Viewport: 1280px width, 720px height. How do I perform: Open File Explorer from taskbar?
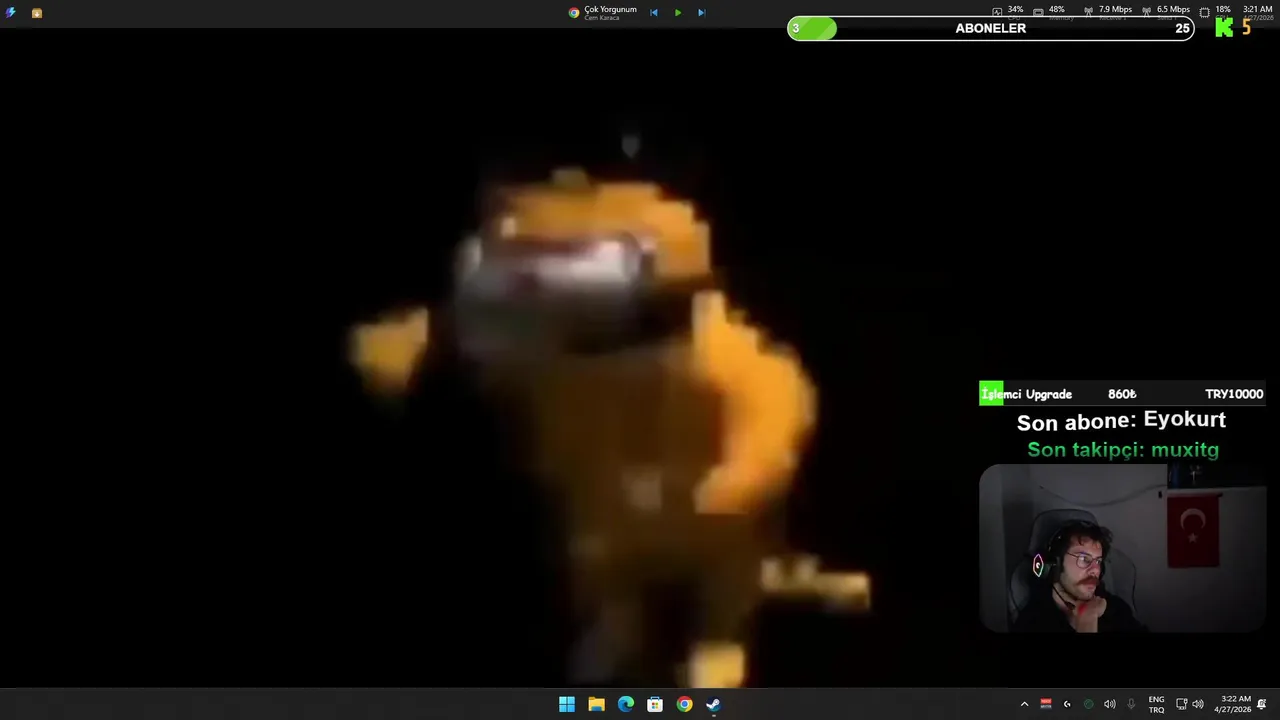[x=596, y=704]
